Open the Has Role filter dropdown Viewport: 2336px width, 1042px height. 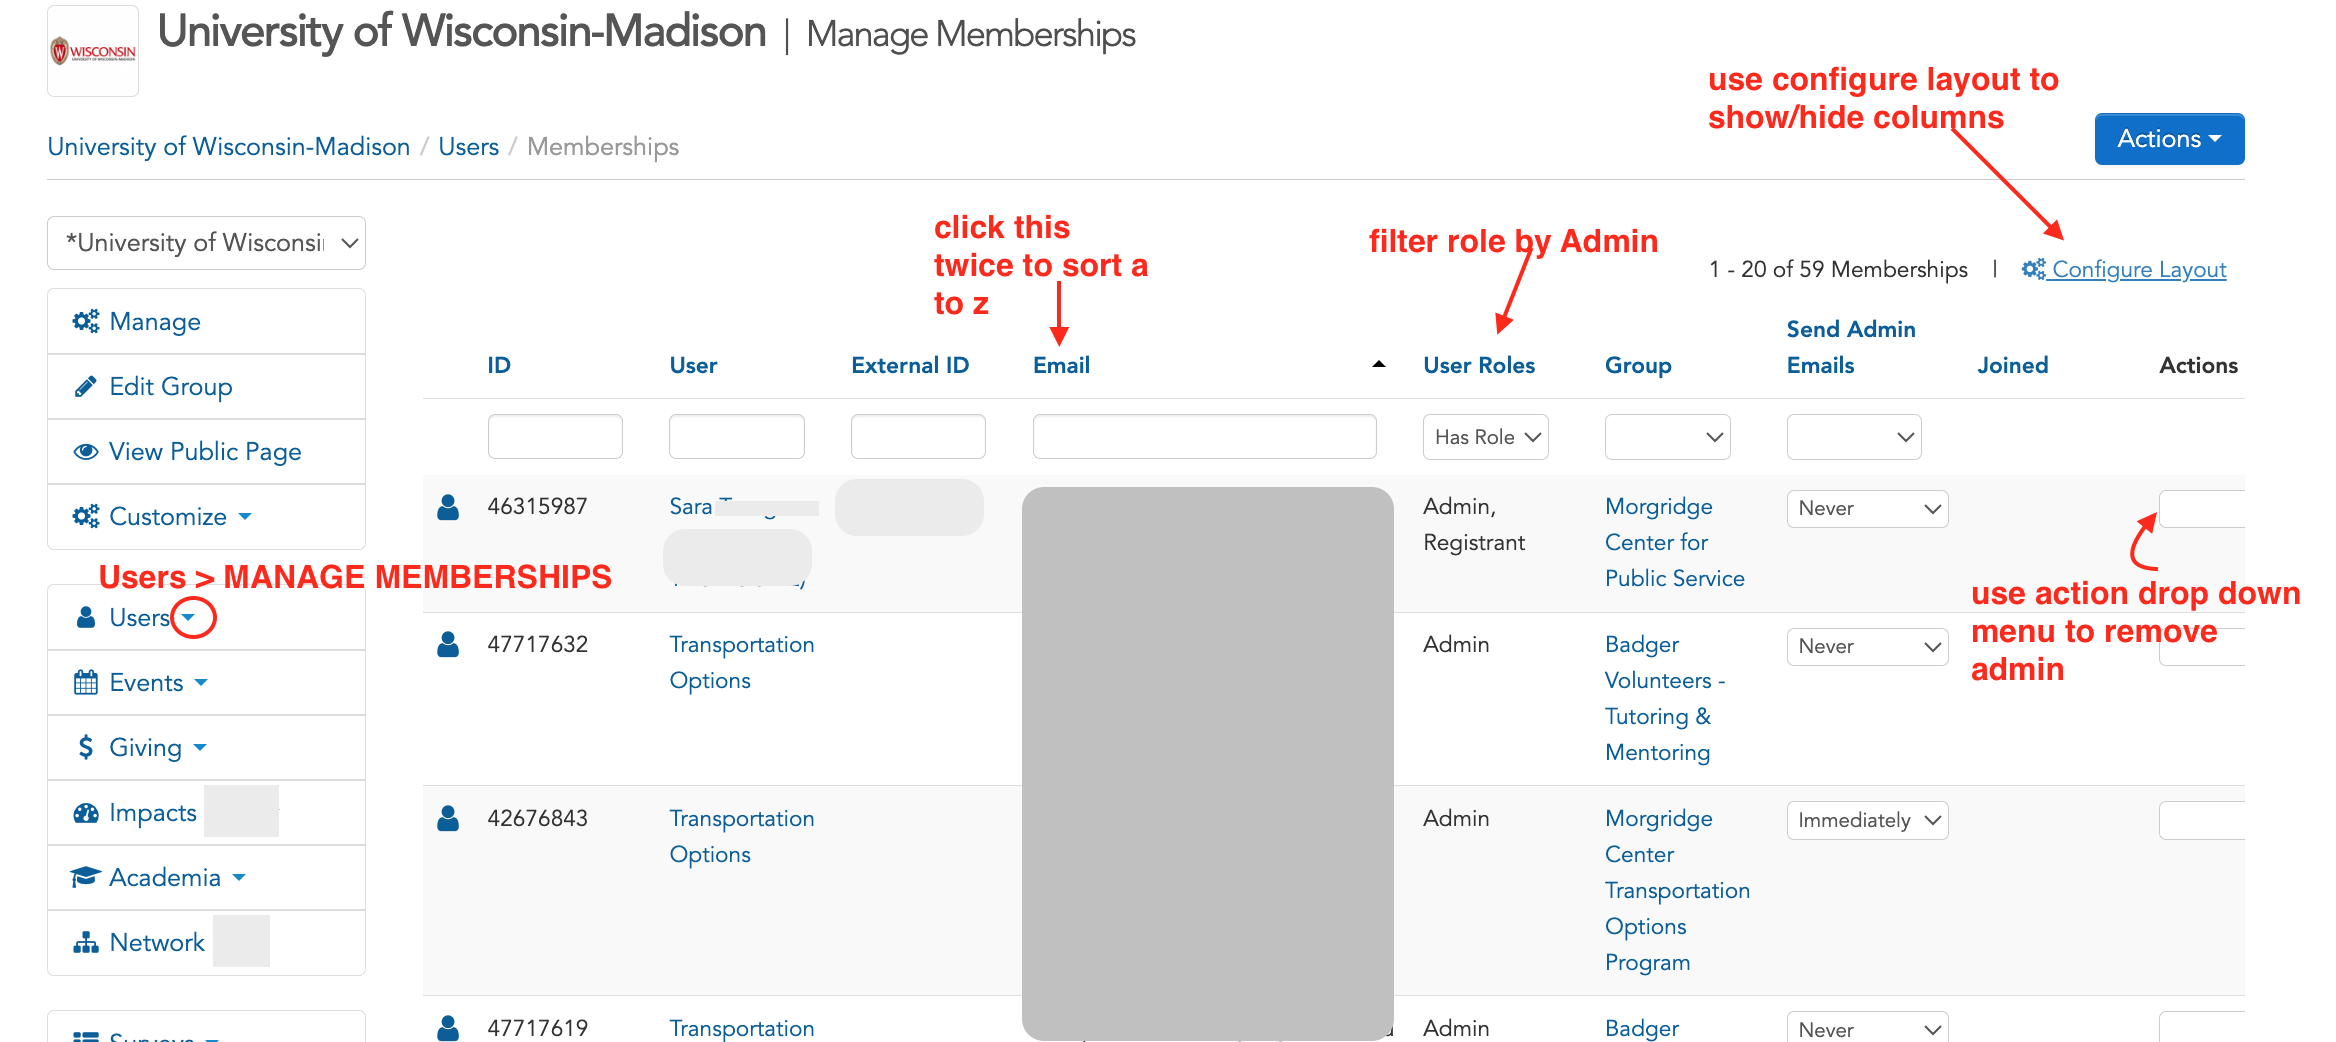click(x=1485, y=437)
